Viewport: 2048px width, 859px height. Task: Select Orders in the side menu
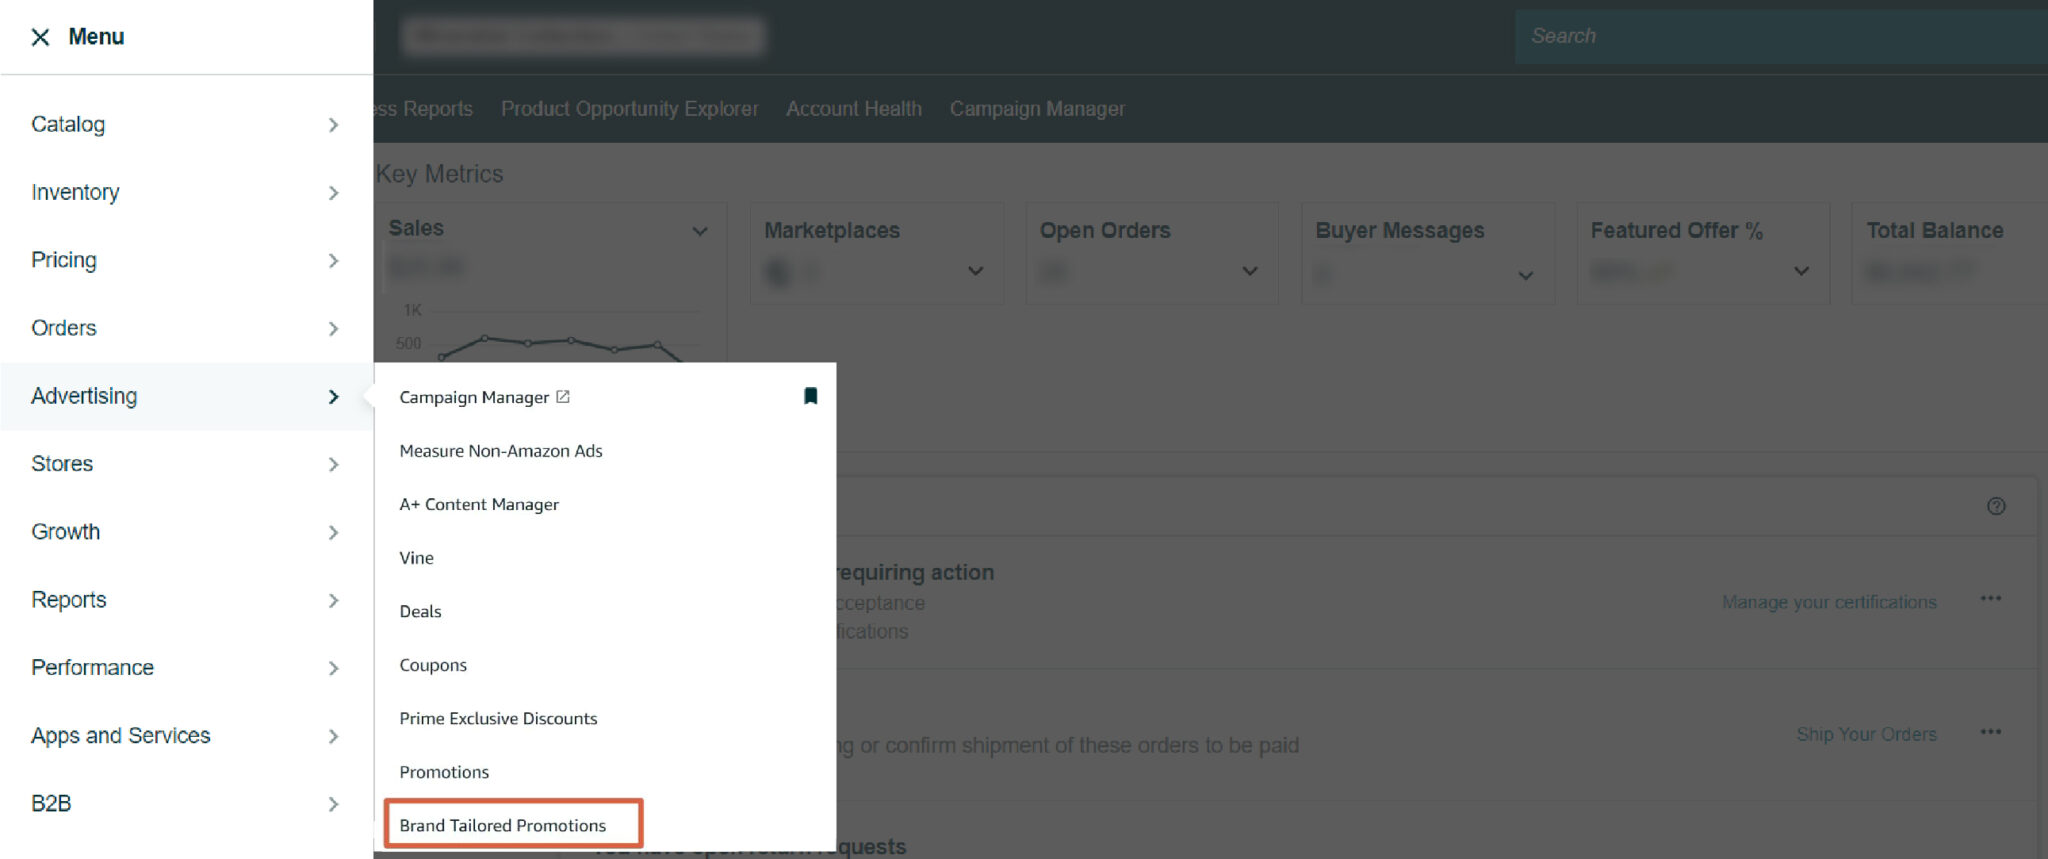(64, 328)
